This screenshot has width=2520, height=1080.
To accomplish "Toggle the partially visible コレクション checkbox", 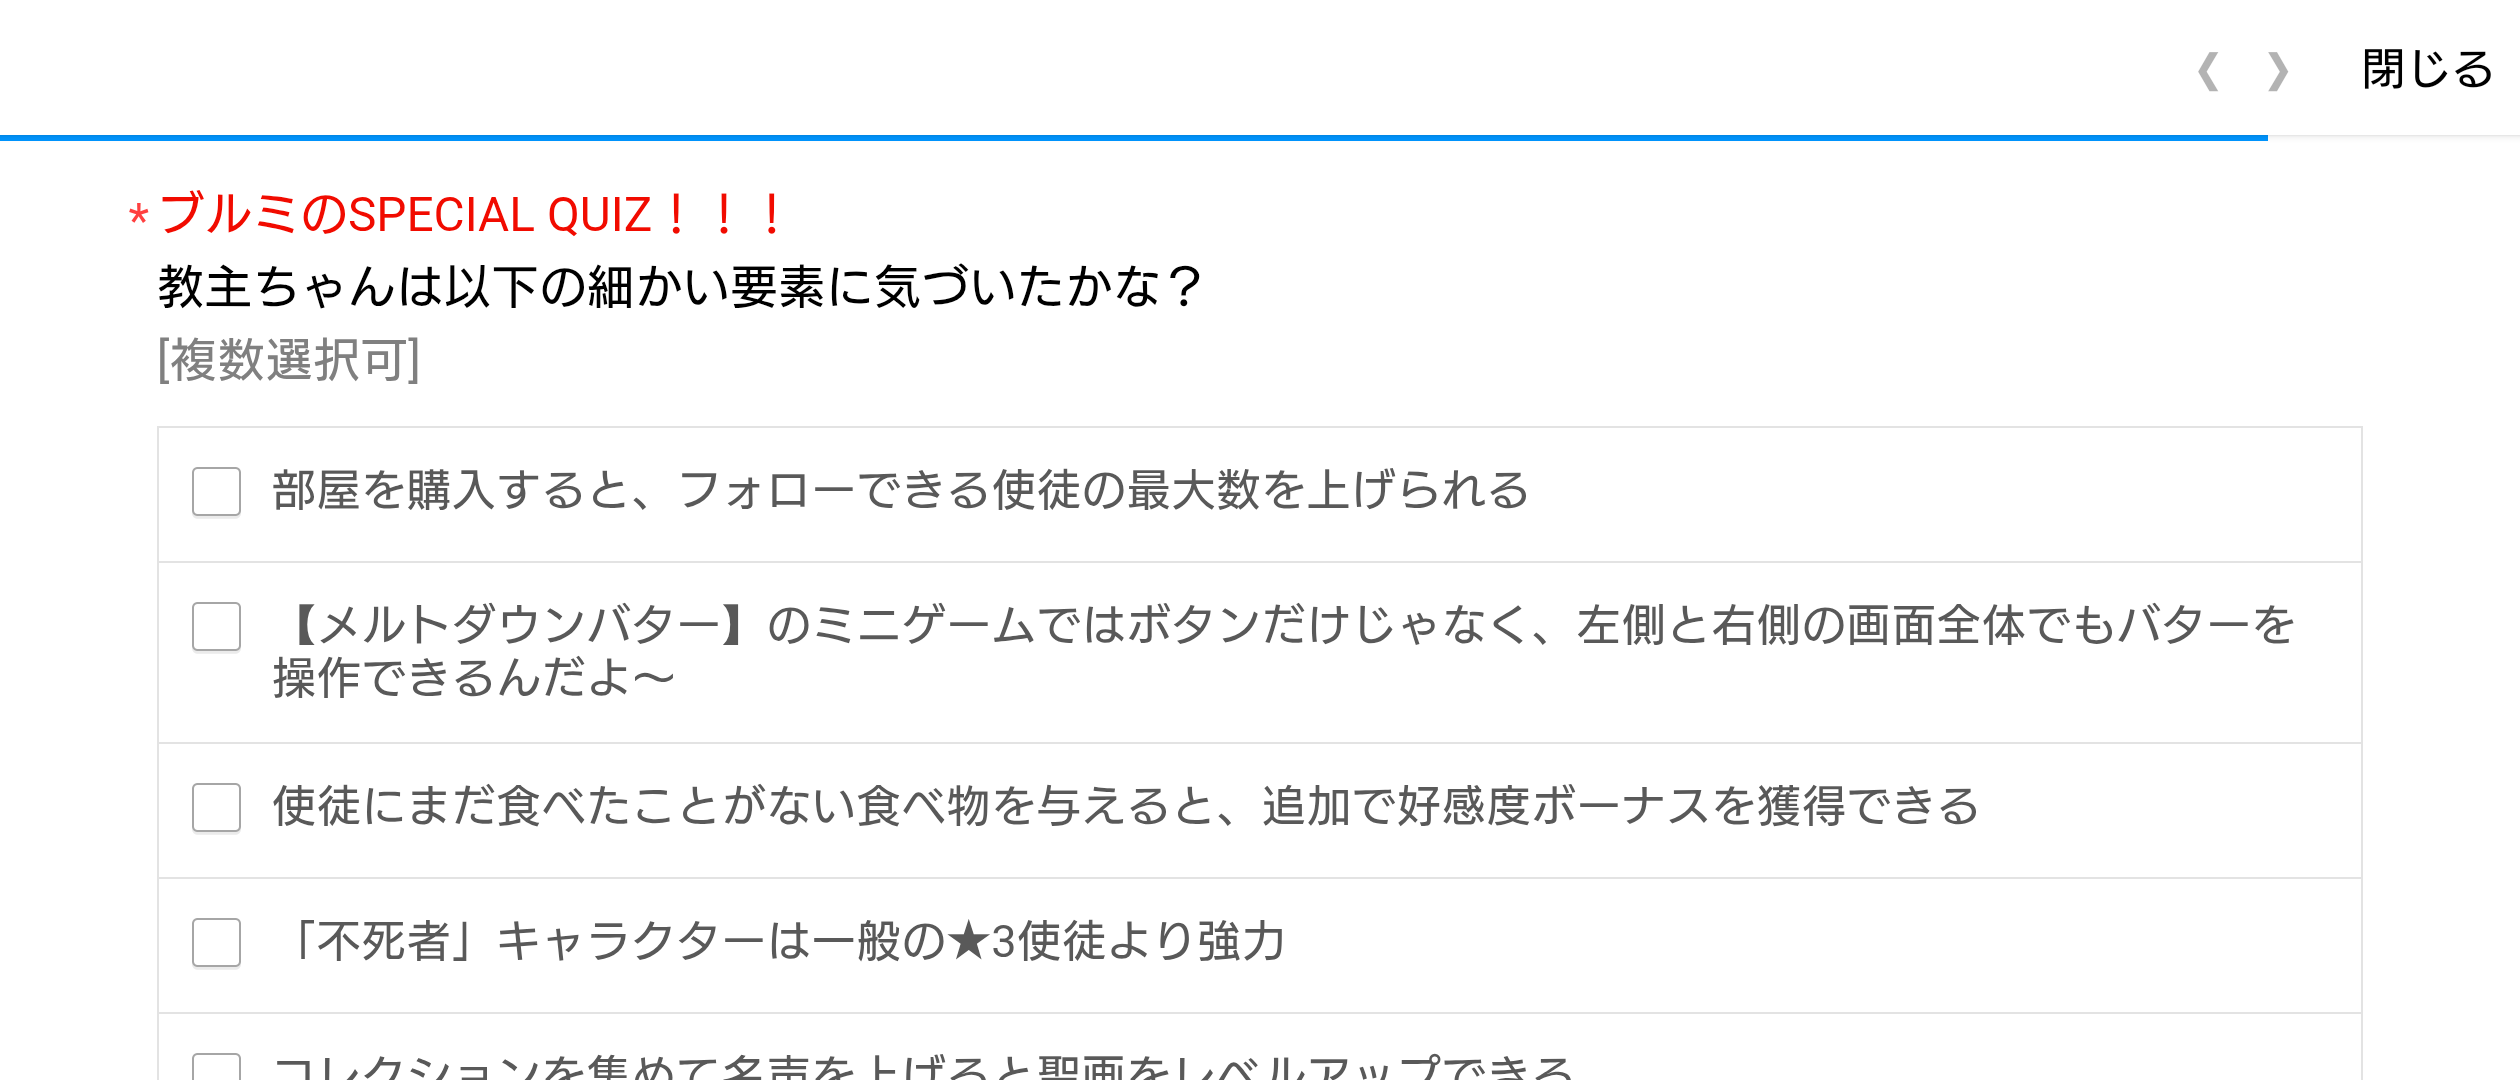I will (x=216, y=1067).
